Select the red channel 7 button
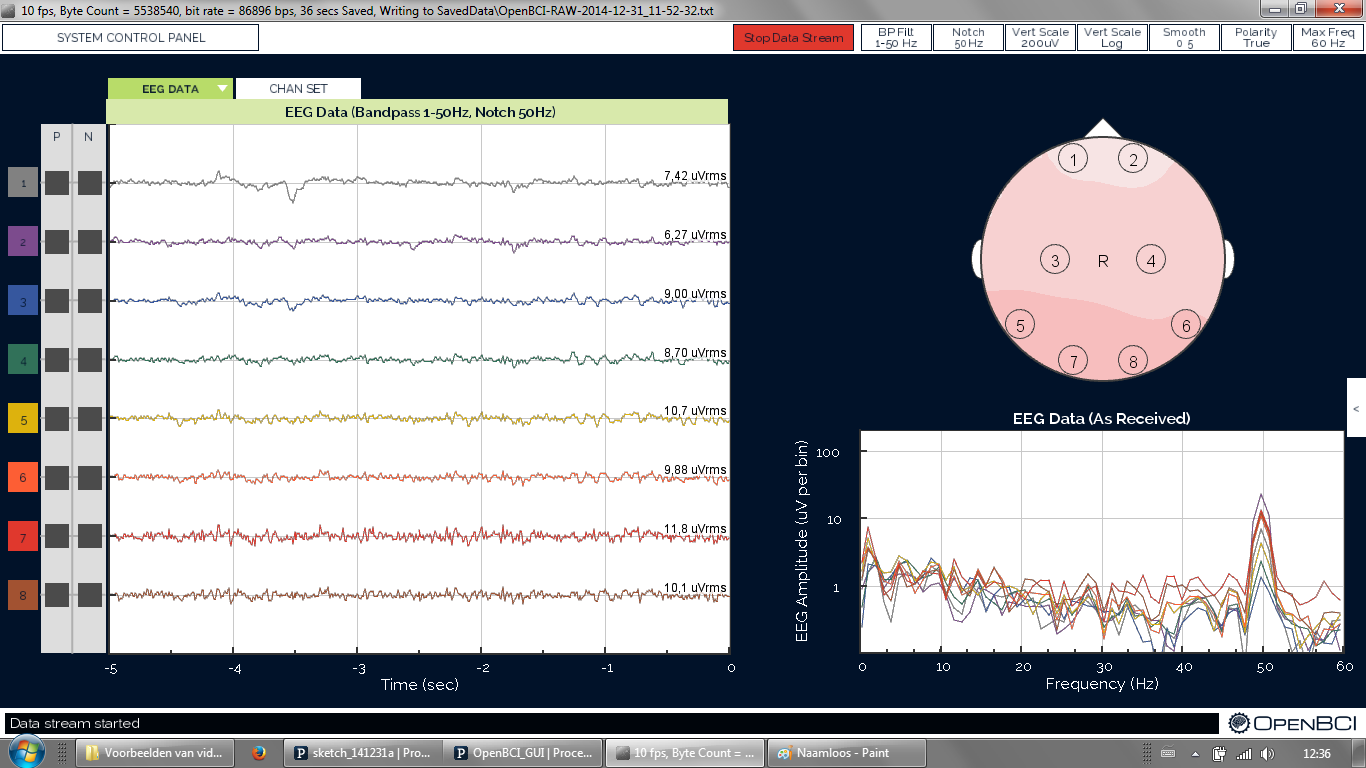Screen dimensions: 1366x768 tap(22, 536)
